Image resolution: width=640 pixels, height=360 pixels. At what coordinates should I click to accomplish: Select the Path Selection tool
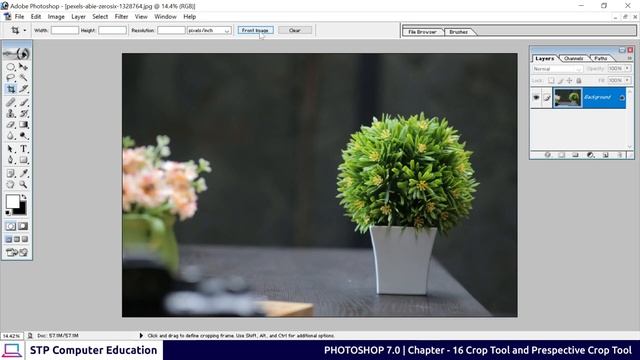coord(11,149)
